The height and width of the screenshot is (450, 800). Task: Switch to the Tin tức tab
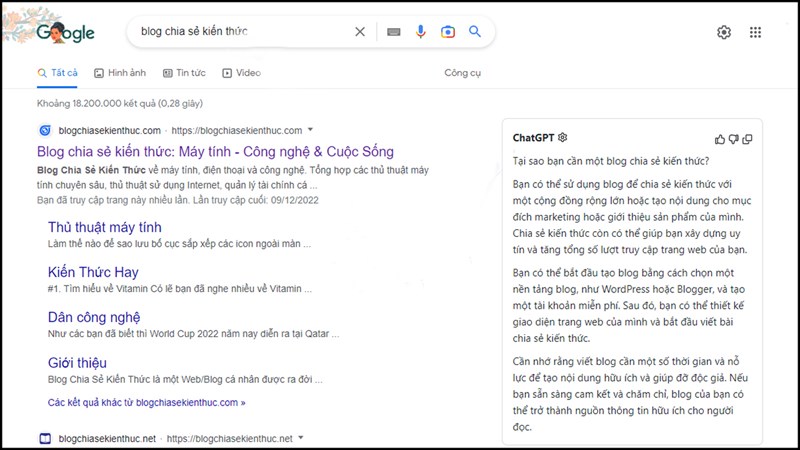pyautogui.click(x=184, y=73)
